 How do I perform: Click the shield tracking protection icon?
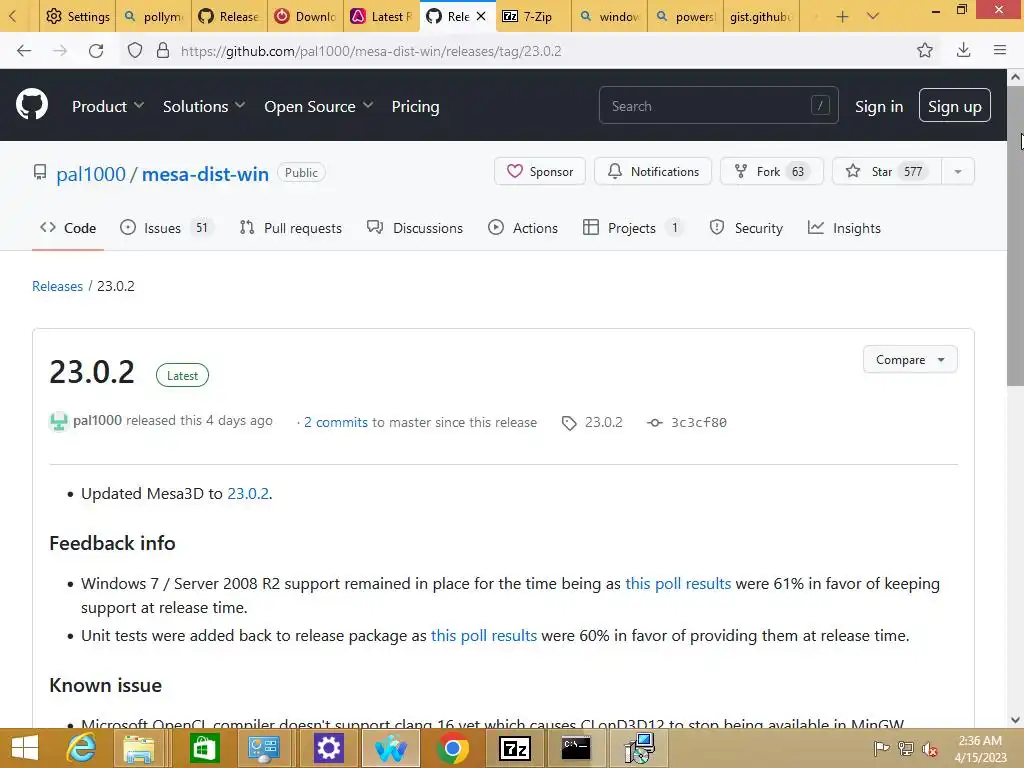(135, 51)
